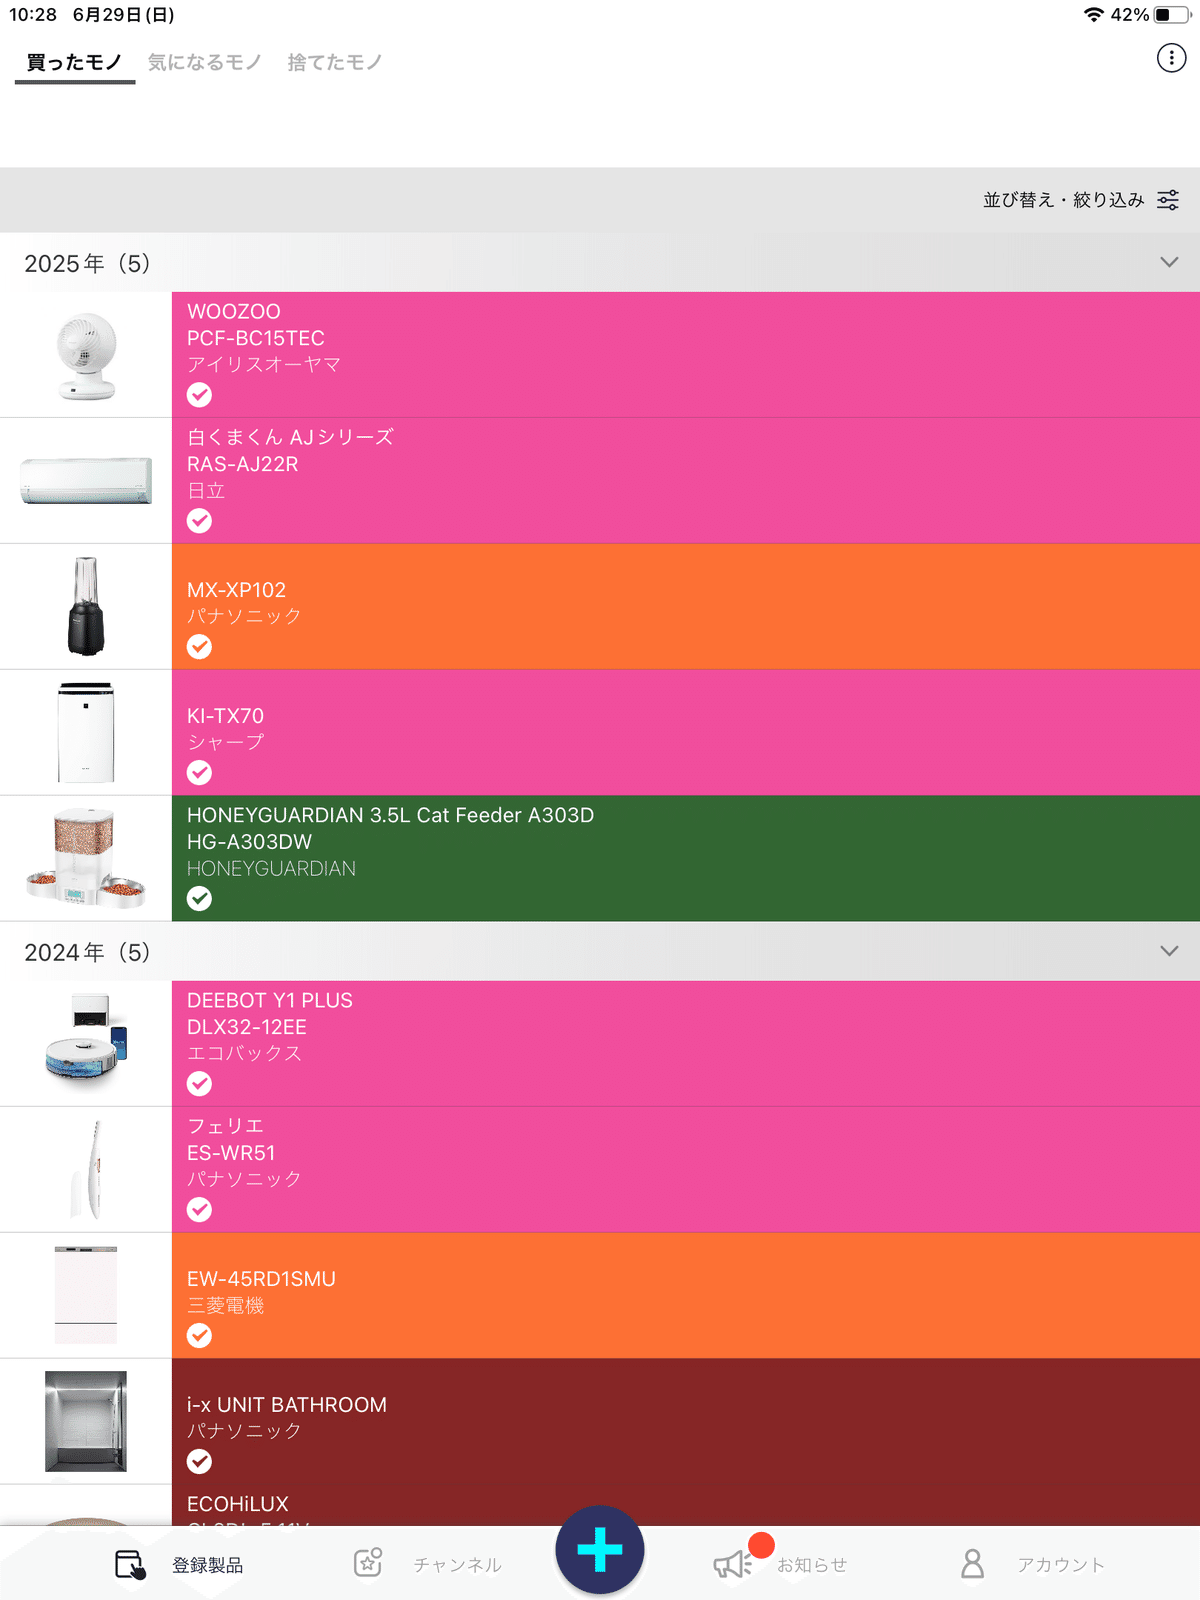This screenshot has width=1200, height=1600.
Task: Tap the blue plus add button
Action: pos(600,1549)
